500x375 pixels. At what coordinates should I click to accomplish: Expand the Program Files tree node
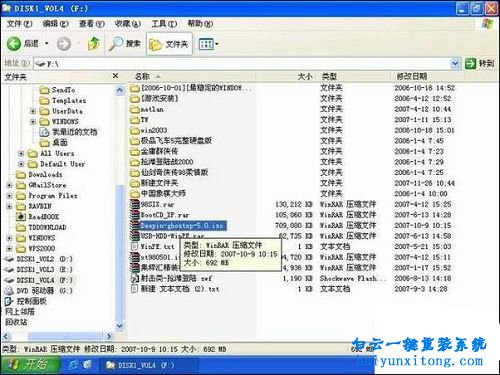coord(9,196)
